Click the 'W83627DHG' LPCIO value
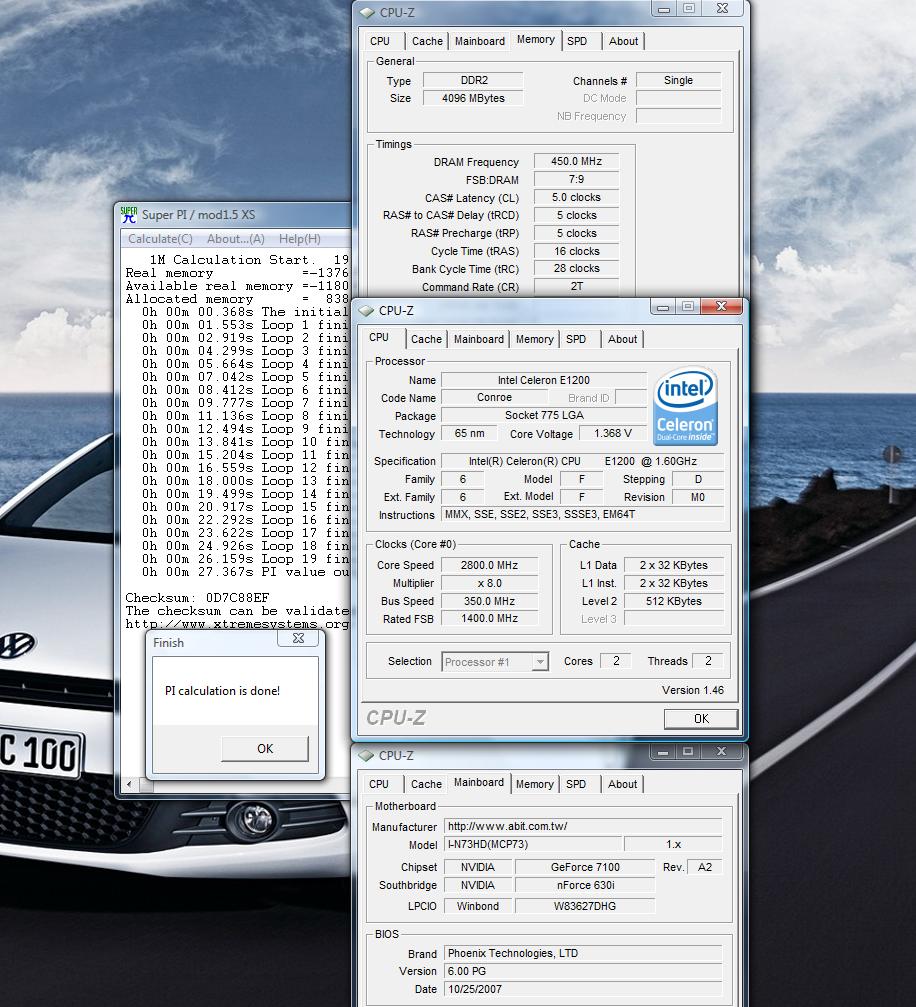Viewport: 916px width, 1007px height. (x=585, y=906)
